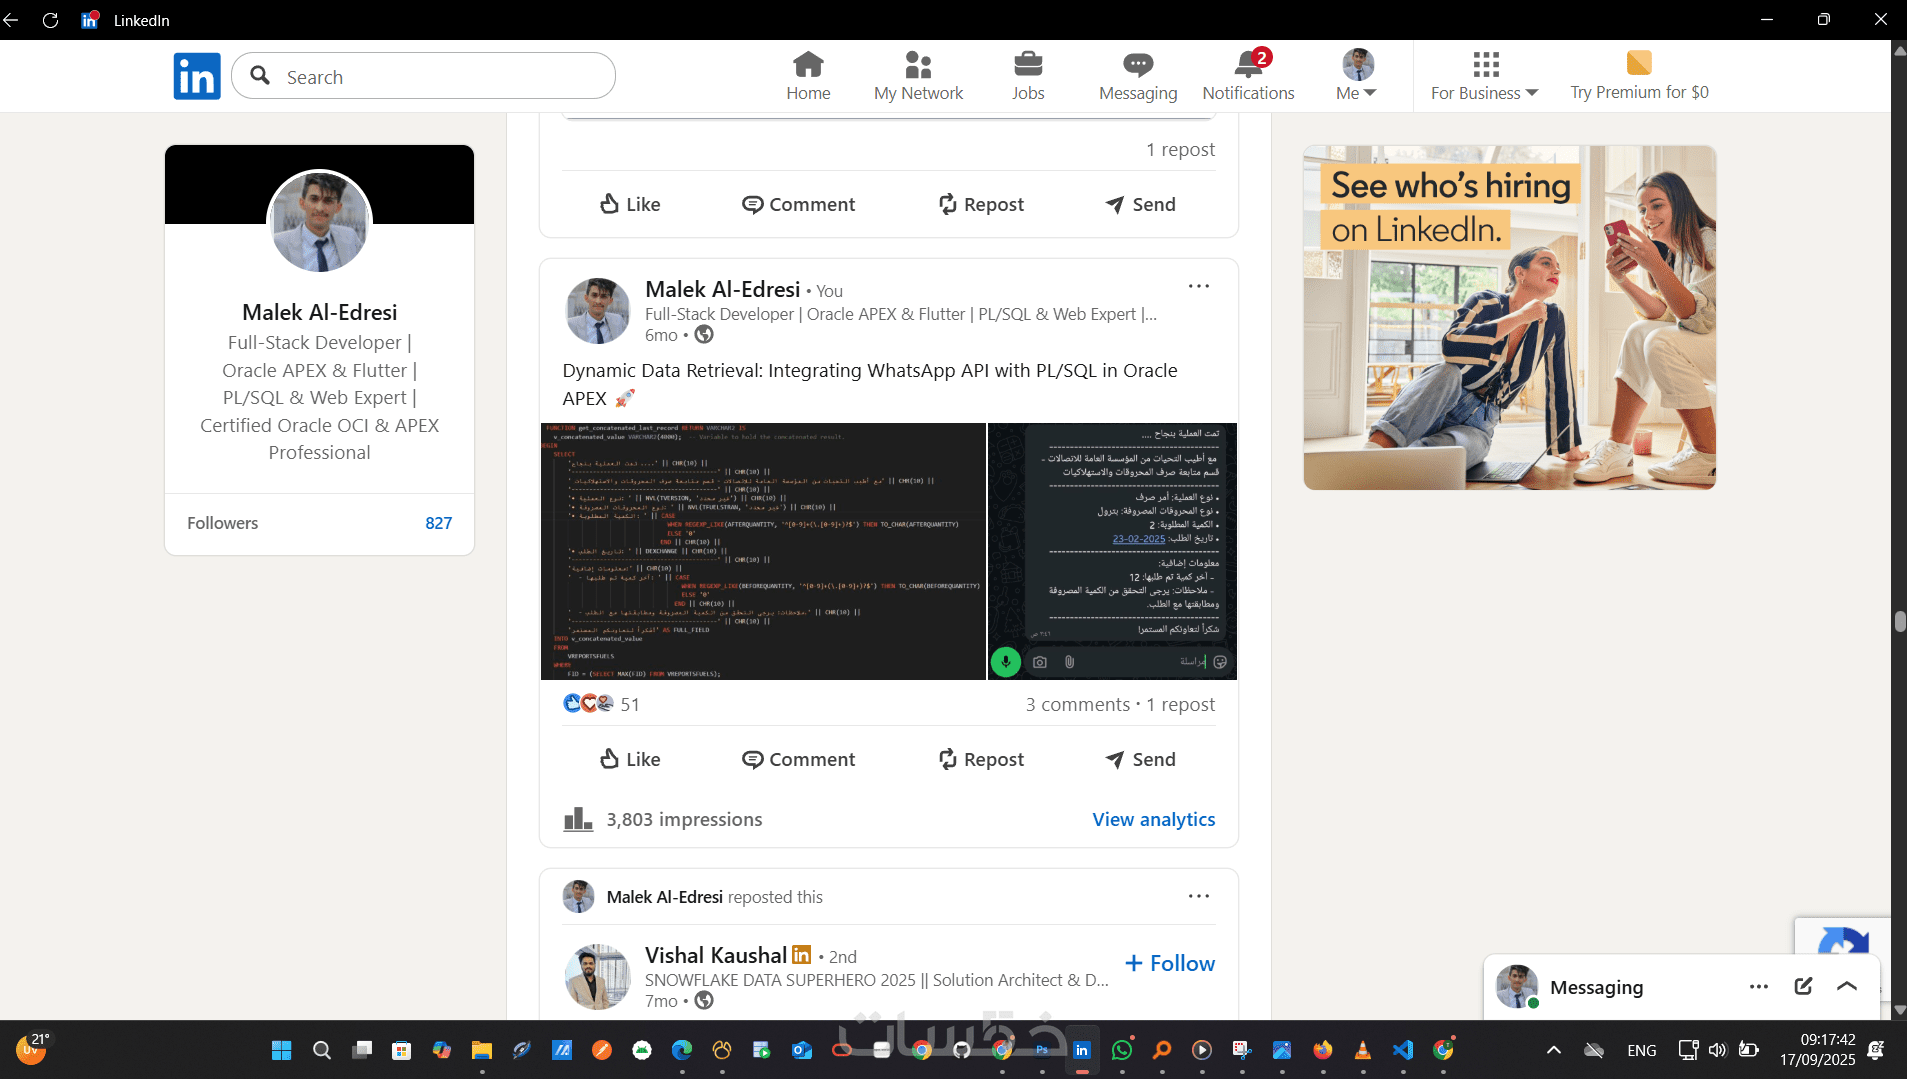Click the LinkedIn logo in the header
The height and width of the screenshot is (1079, 1907).
[x=196, y=76]
